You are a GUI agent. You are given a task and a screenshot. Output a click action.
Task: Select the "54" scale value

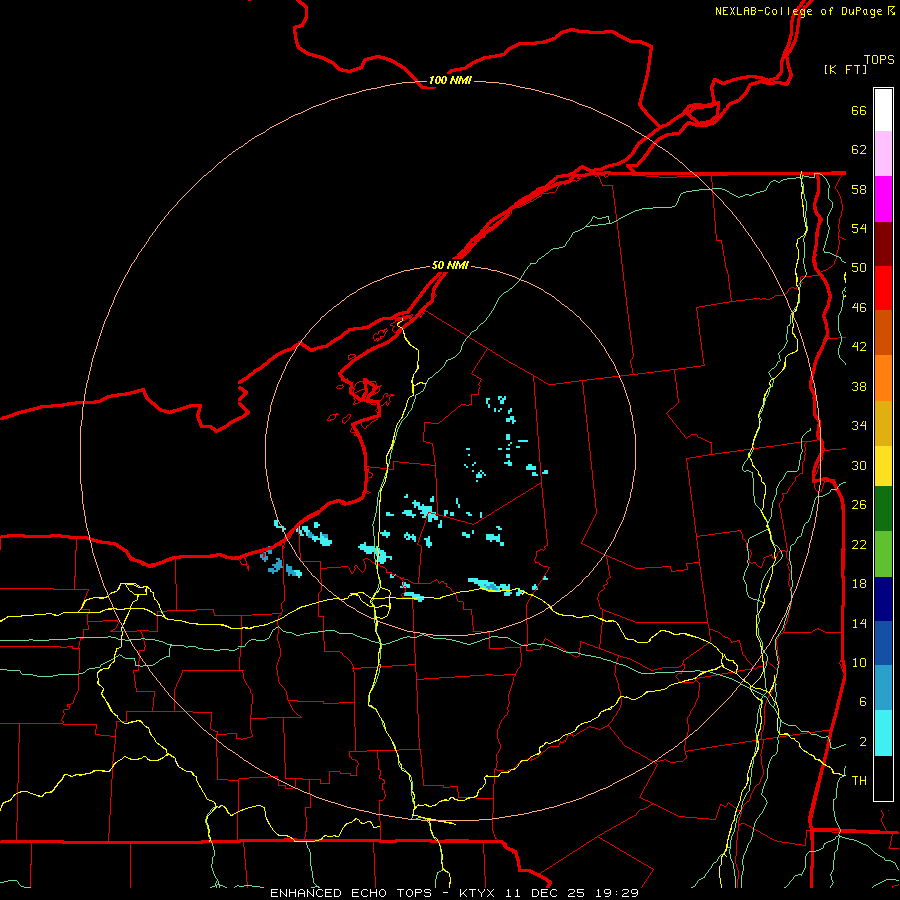859,228
